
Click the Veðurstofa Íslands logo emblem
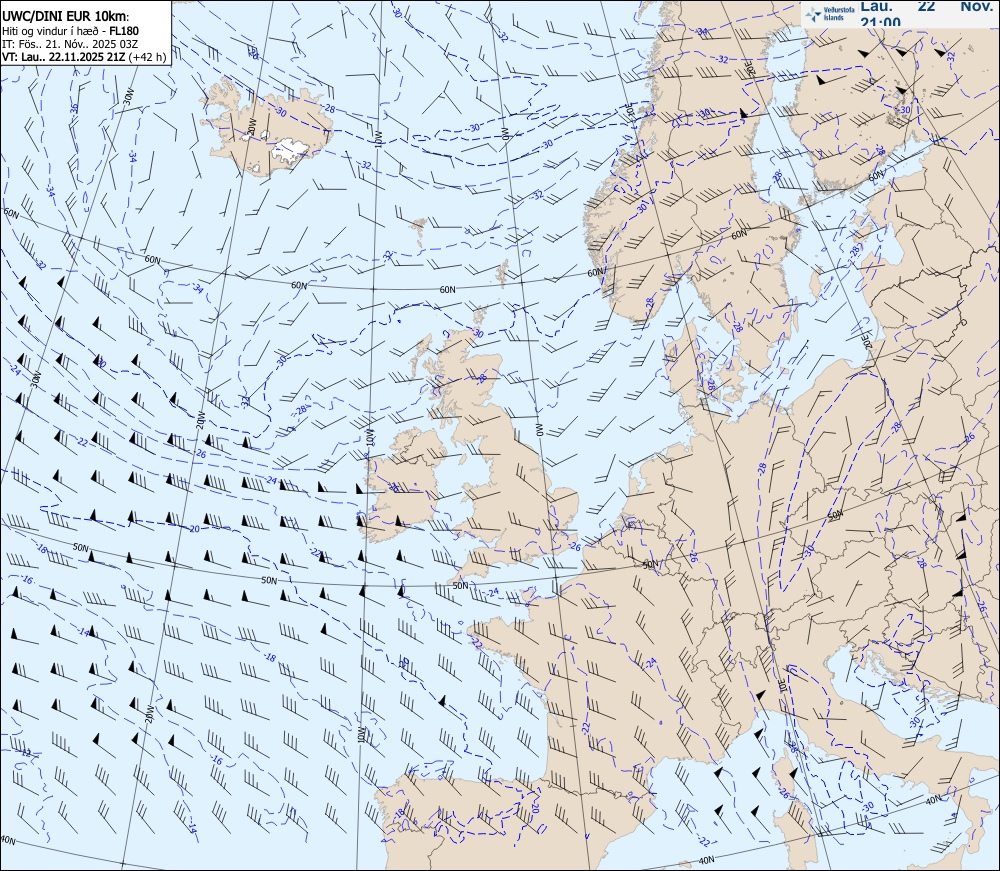814,14
